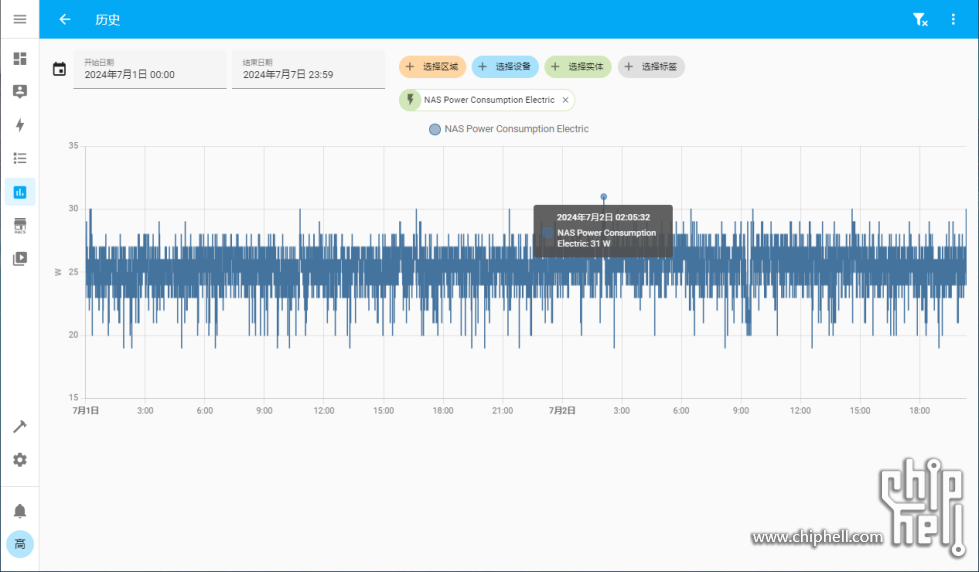Viewport: 979px width, 572px height.
Task: Add an area filter chip
Action: point(432,67)
